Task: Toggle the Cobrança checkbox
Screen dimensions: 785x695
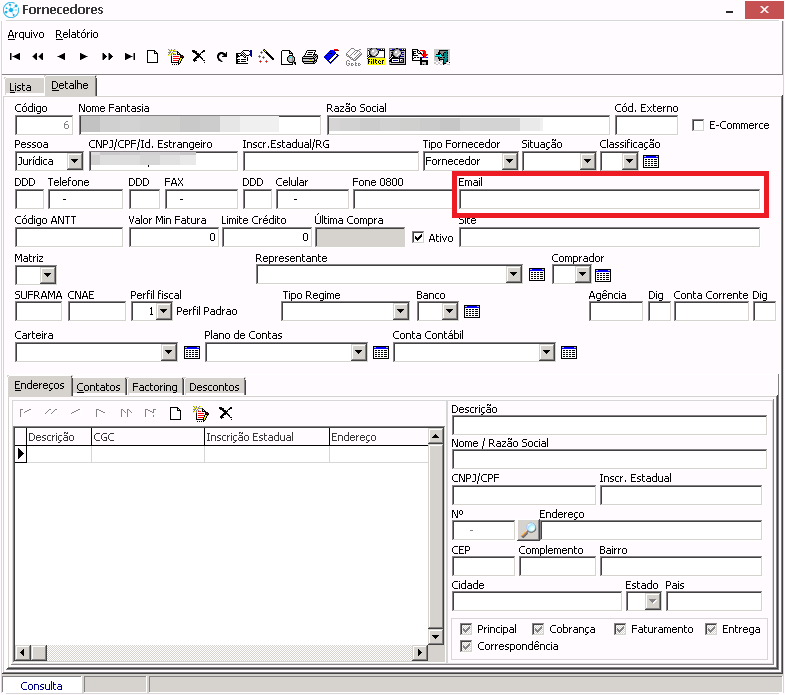Action: tap(539, 629)
